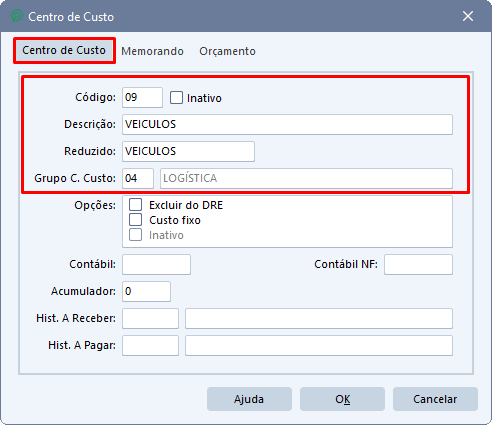Viewport: 492px width, 425px height.
Task: Open the Orçamento tab
Action: [227, 51]
